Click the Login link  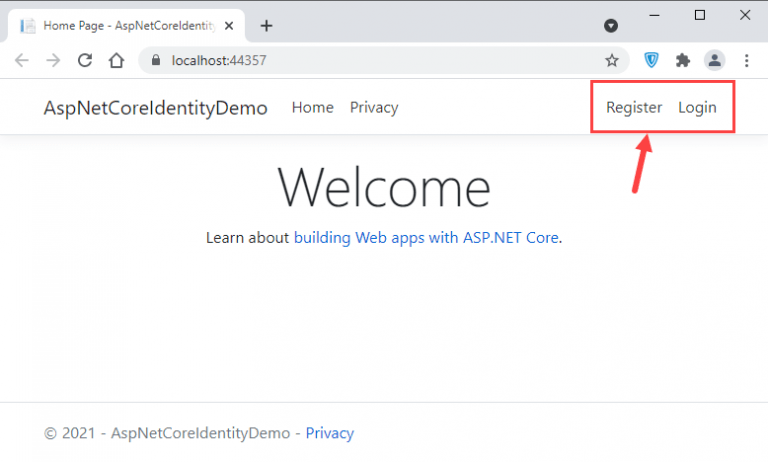point(697,108)
